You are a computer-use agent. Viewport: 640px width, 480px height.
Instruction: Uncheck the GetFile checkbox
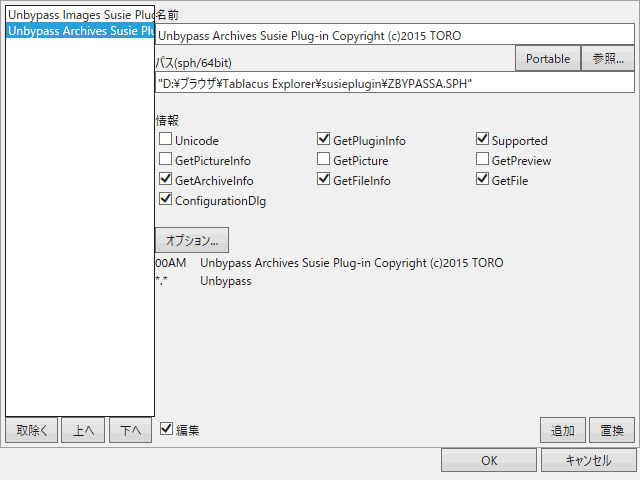(483, 180)
